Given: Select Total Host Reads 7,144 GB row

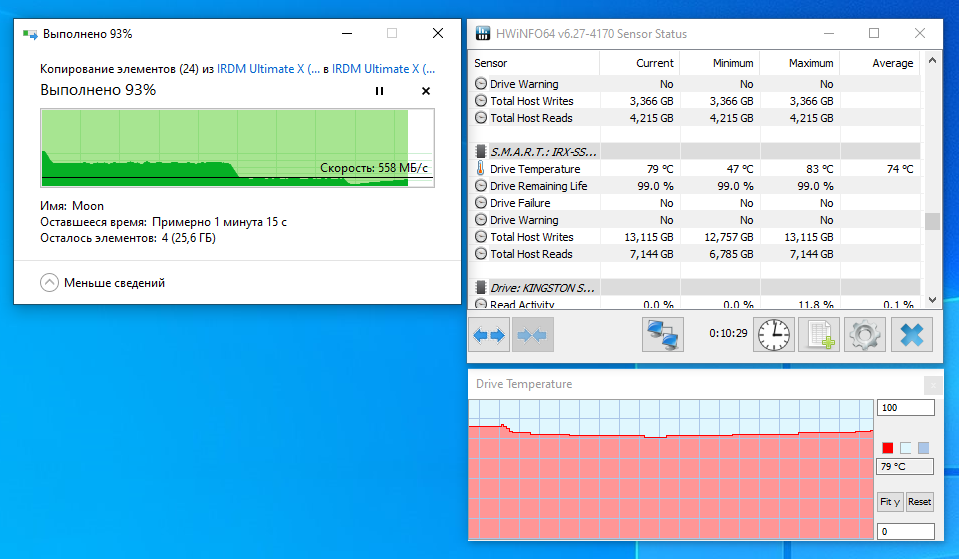Looking at the screenshot, I should click(695, 254).
